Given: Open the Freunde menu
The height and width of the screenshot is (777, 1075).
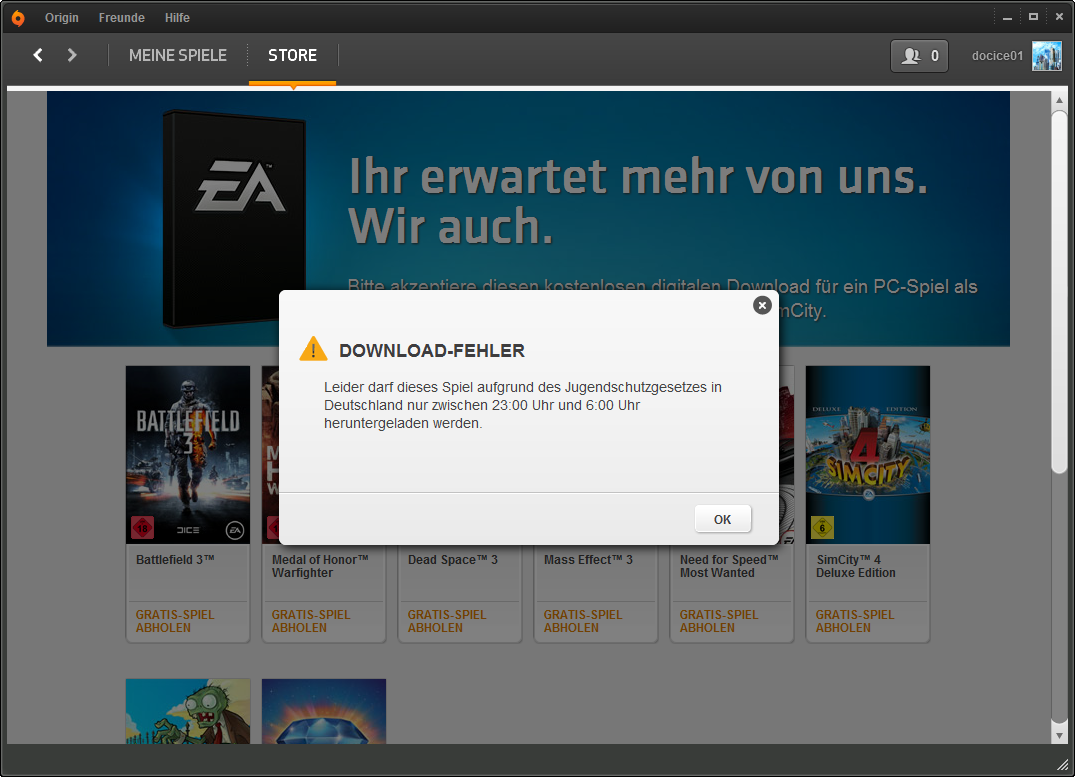Looking at the screenshot, I should click(121, 18).
